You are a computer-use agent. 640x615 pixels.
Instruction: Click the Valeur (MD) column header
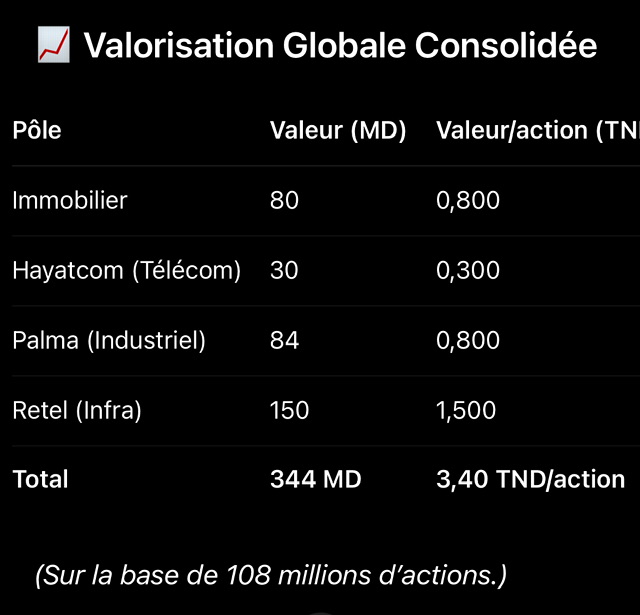click(338, 131)
